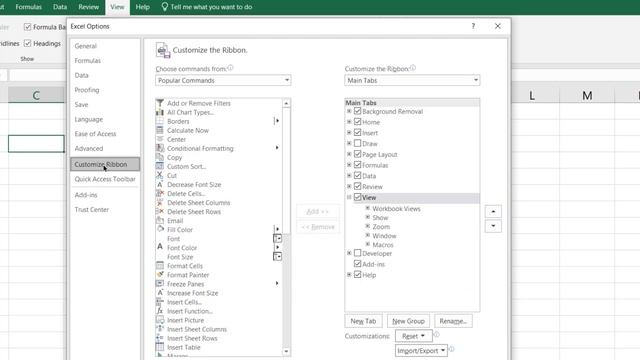Select column M header in worksheet
The image size is (640, 360).
587,96
